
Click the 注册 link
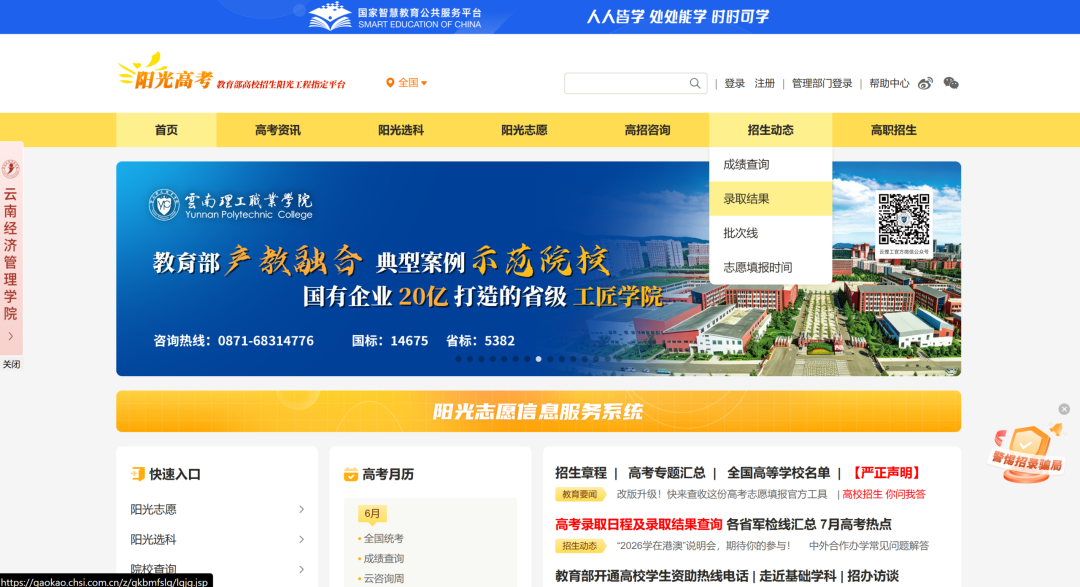coord(765,83)
